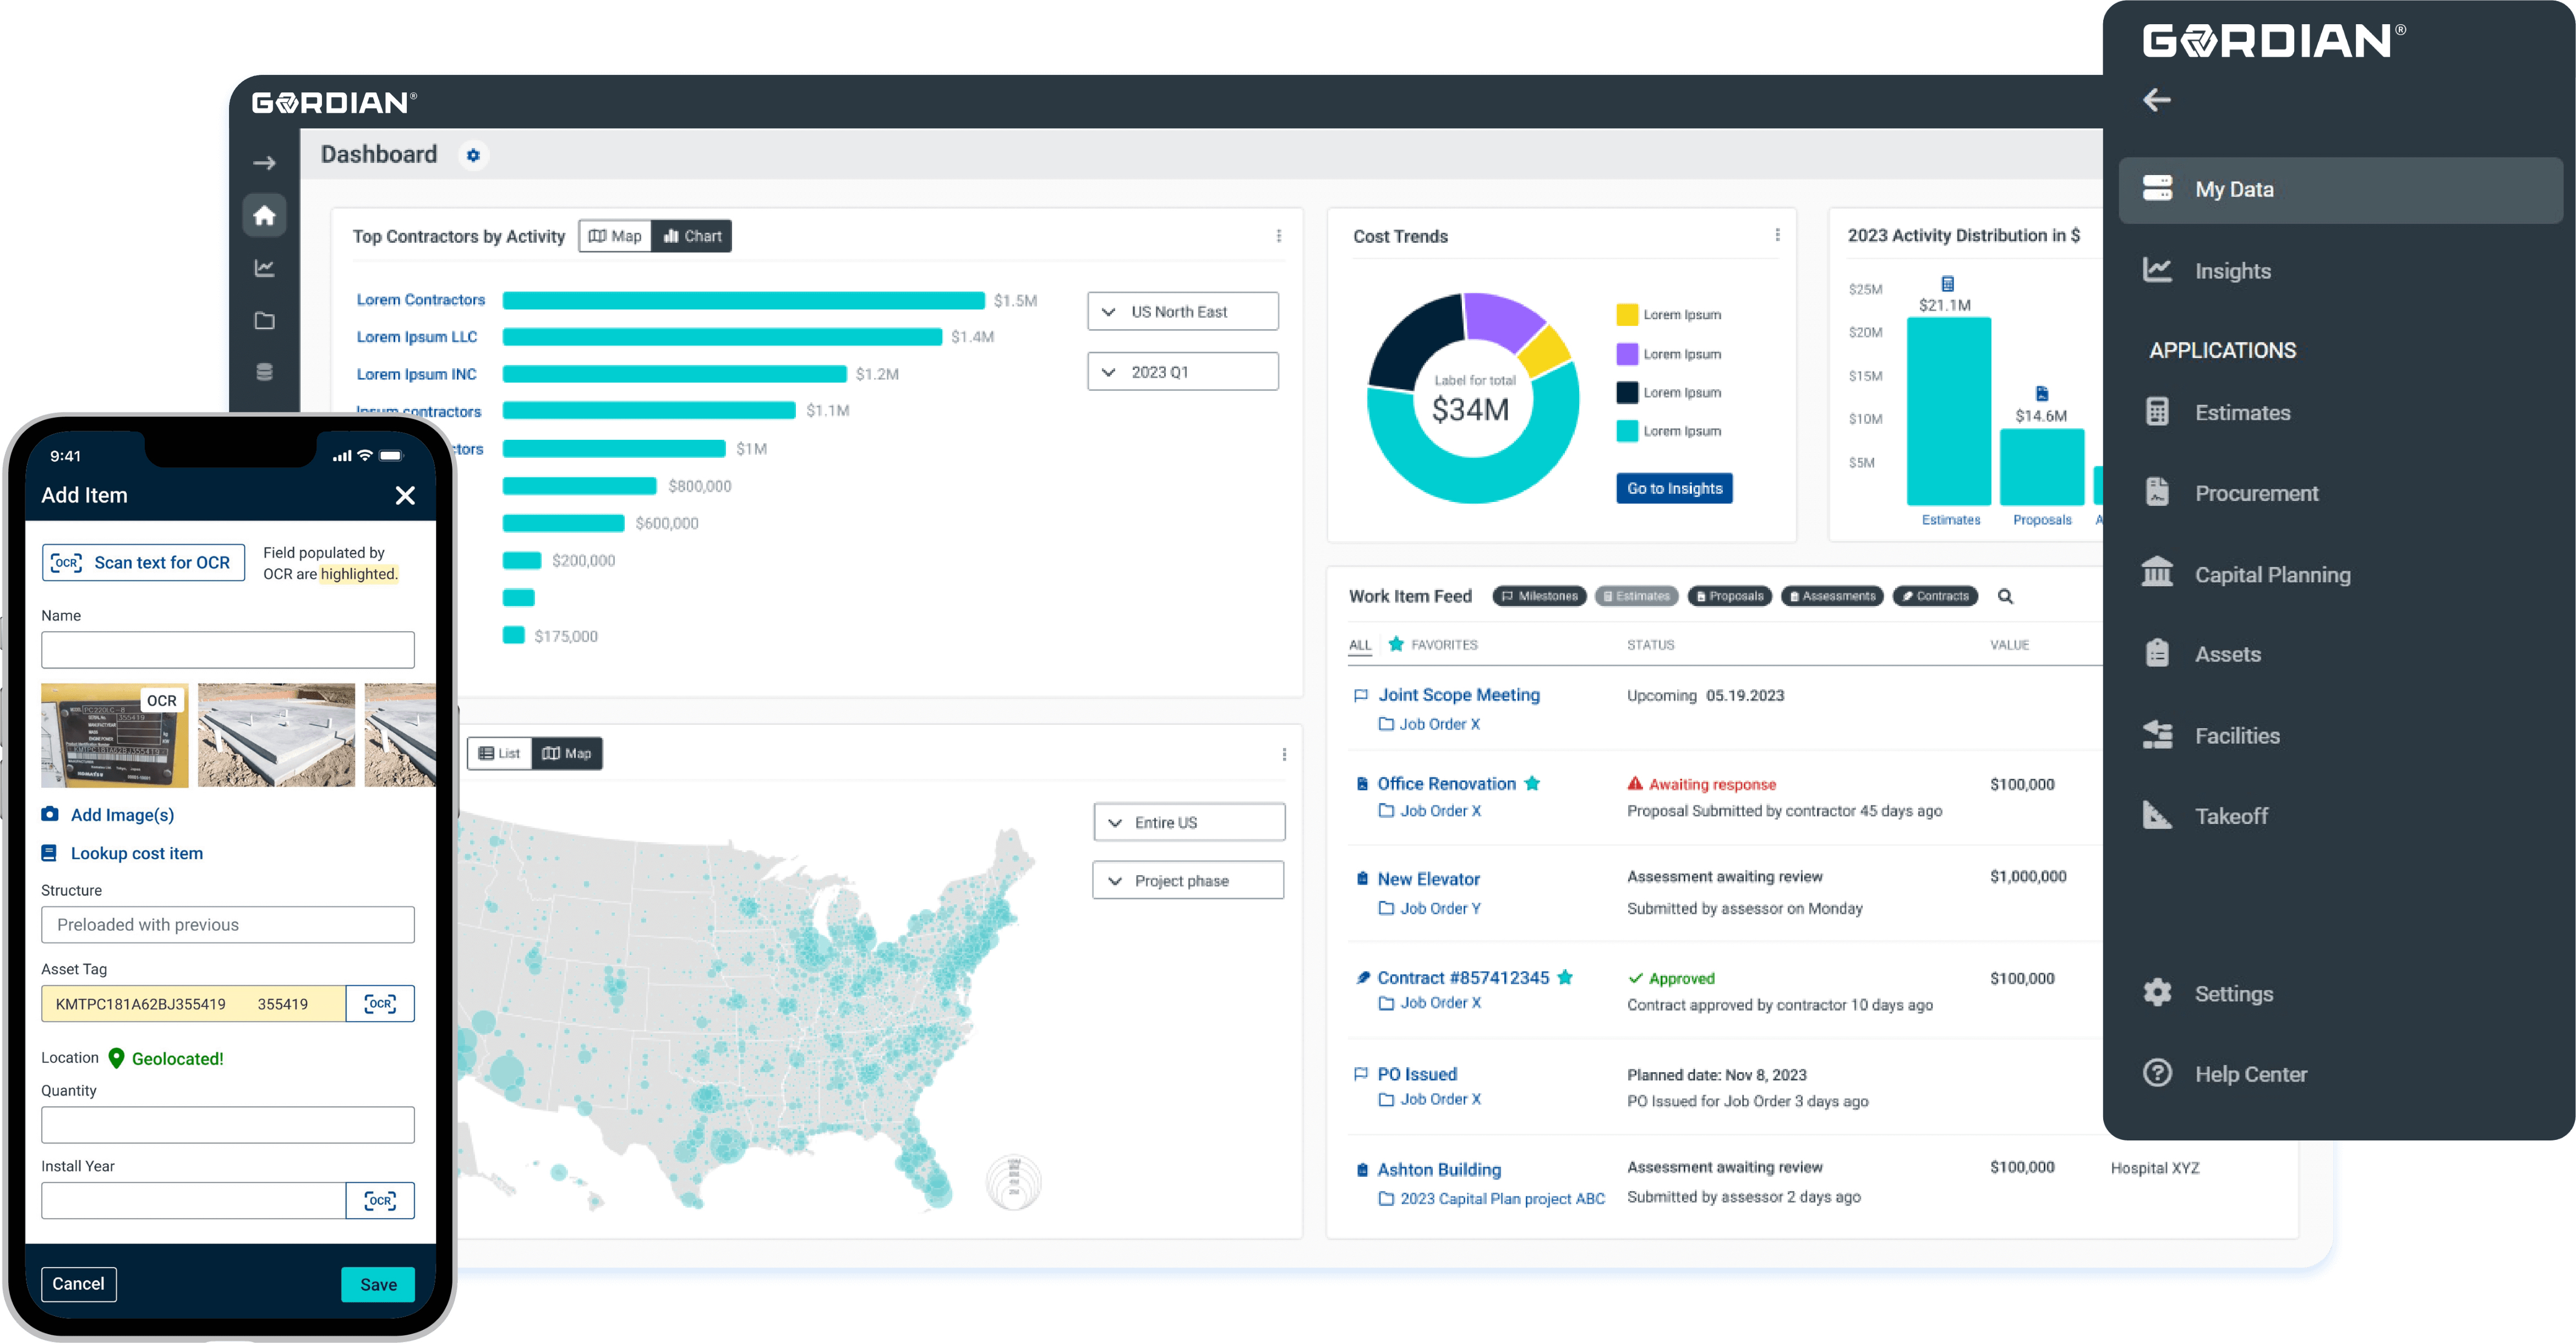Click the Go to Insights button

coord(1674,488)
